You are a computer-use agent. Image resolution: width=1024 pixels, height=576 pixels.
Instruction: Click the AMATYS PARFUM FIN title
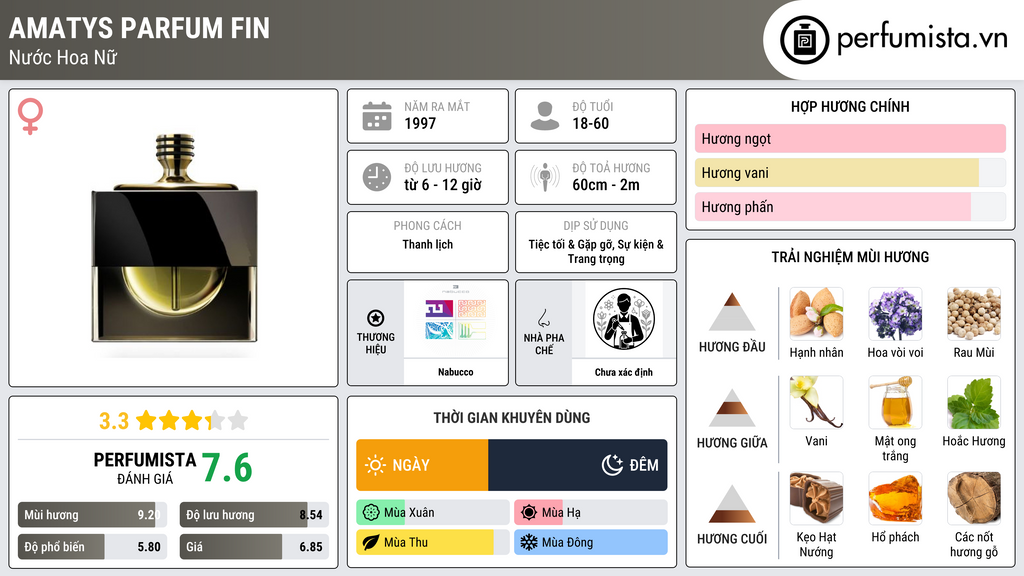(139, 28)
